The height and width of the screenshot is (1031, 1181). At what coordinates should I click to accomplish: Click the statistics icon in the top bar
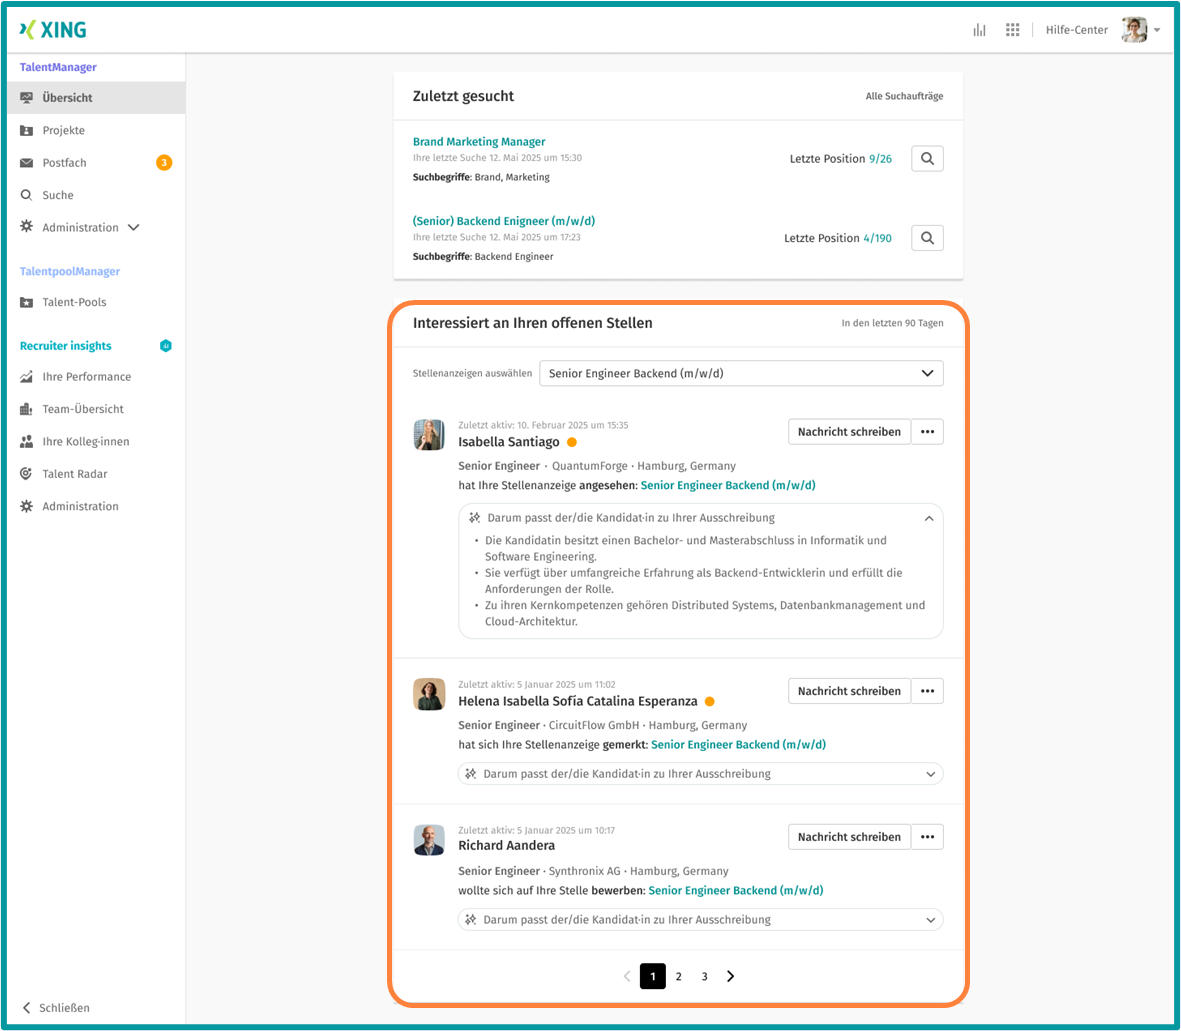coord(979,29)
